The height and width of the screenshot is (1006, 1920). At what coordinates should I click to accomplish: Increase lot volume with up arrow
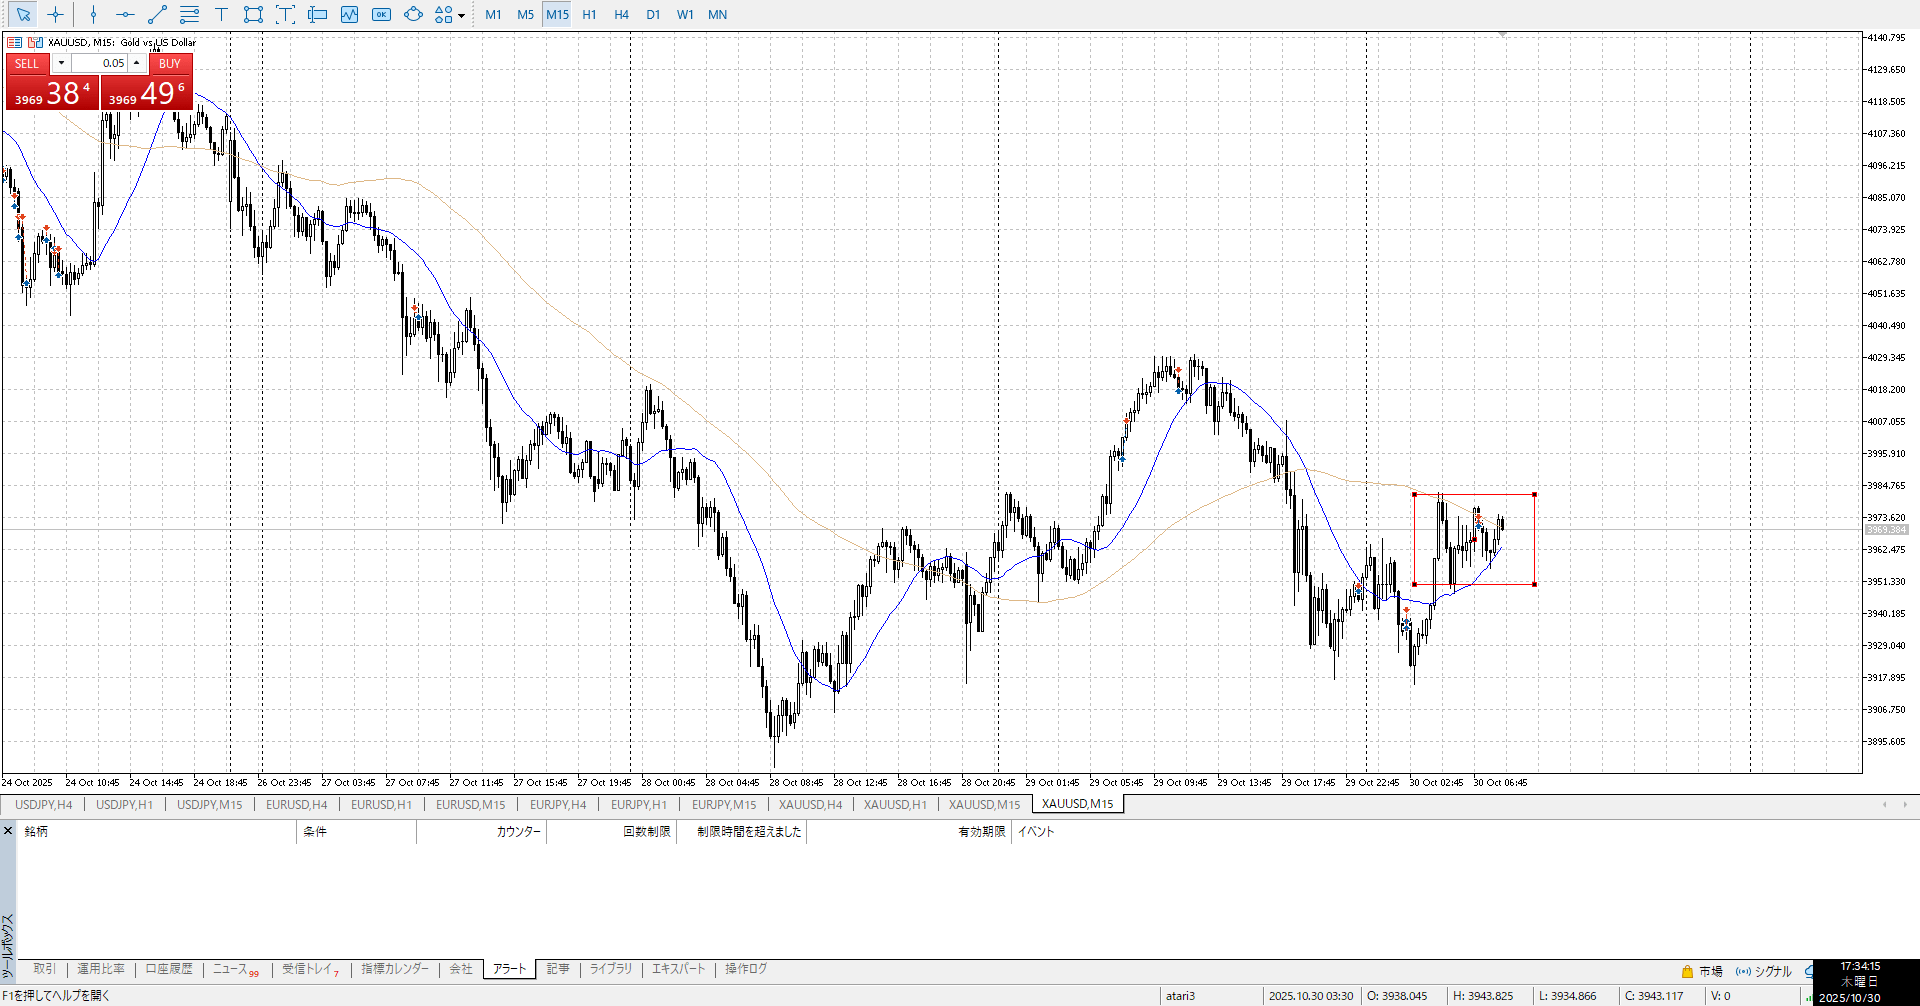click(137, 63)
